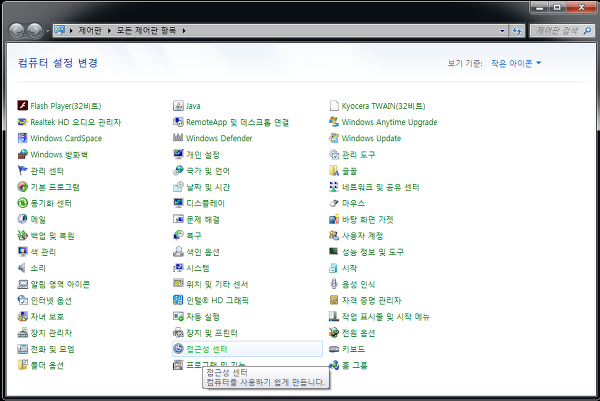Image resolution: width=600 pixels, height=401 pixels.
Task: Click the '장치 및 프린터' link
Action: 212,333
